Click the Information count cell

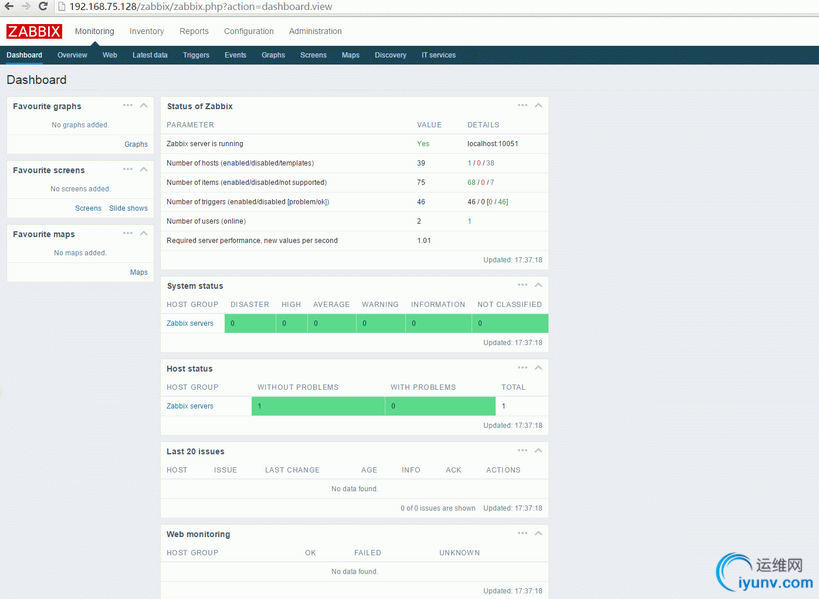[x=439, y=323]
